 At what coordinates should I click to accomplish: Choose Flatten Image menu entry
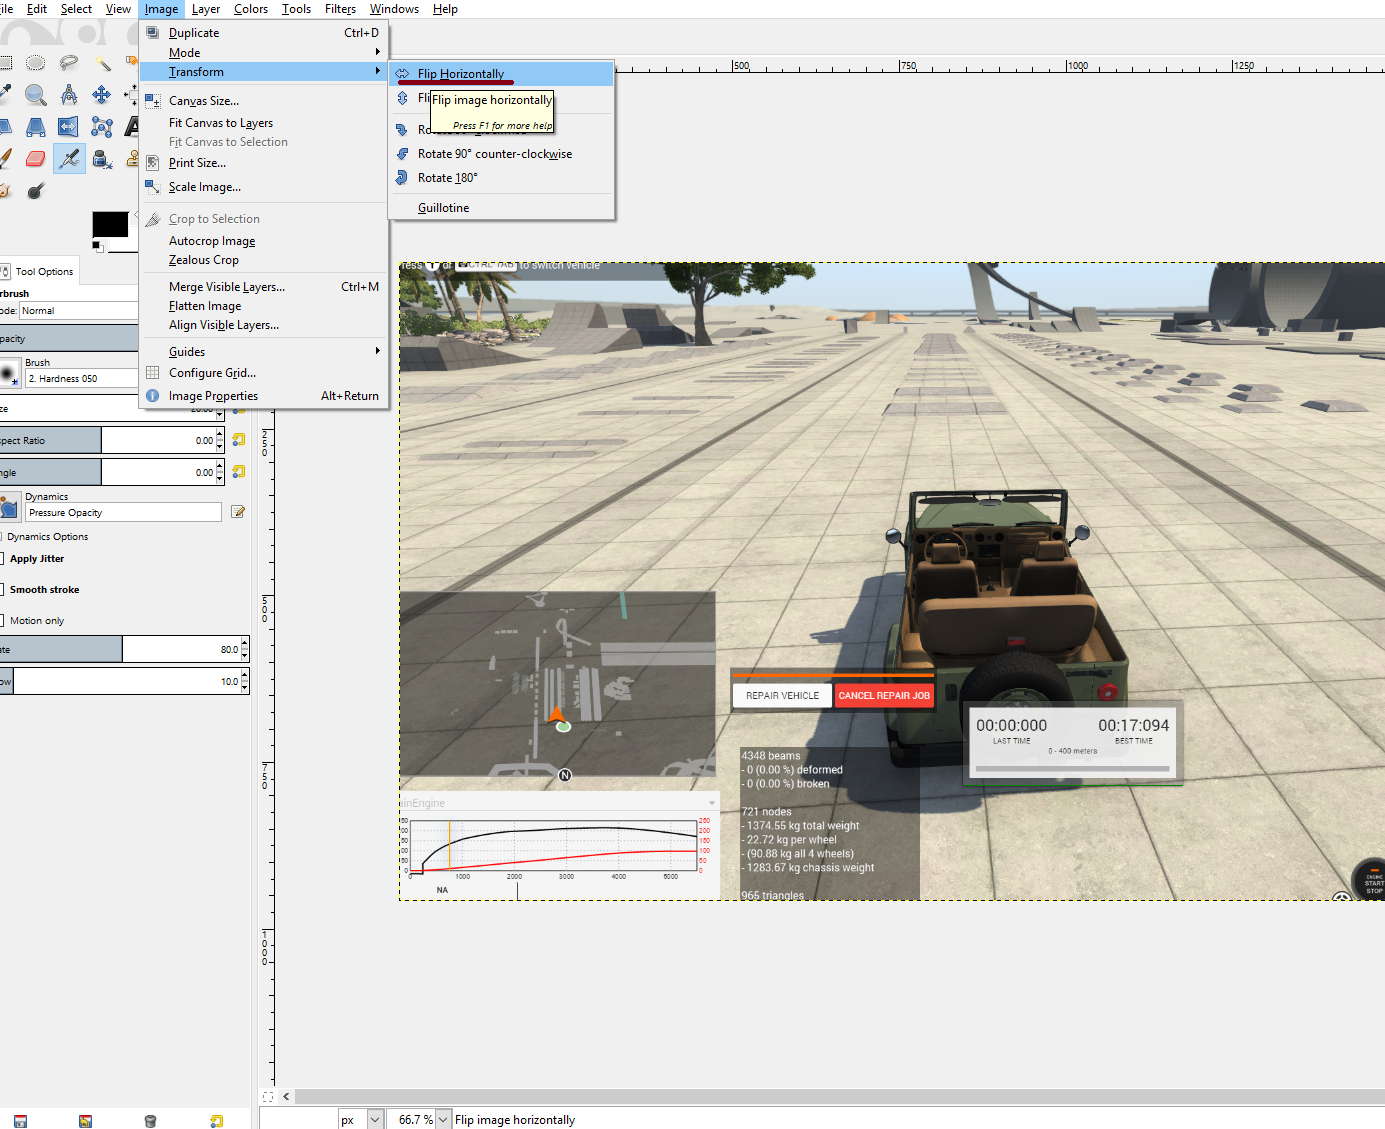(x=264, y=306)
